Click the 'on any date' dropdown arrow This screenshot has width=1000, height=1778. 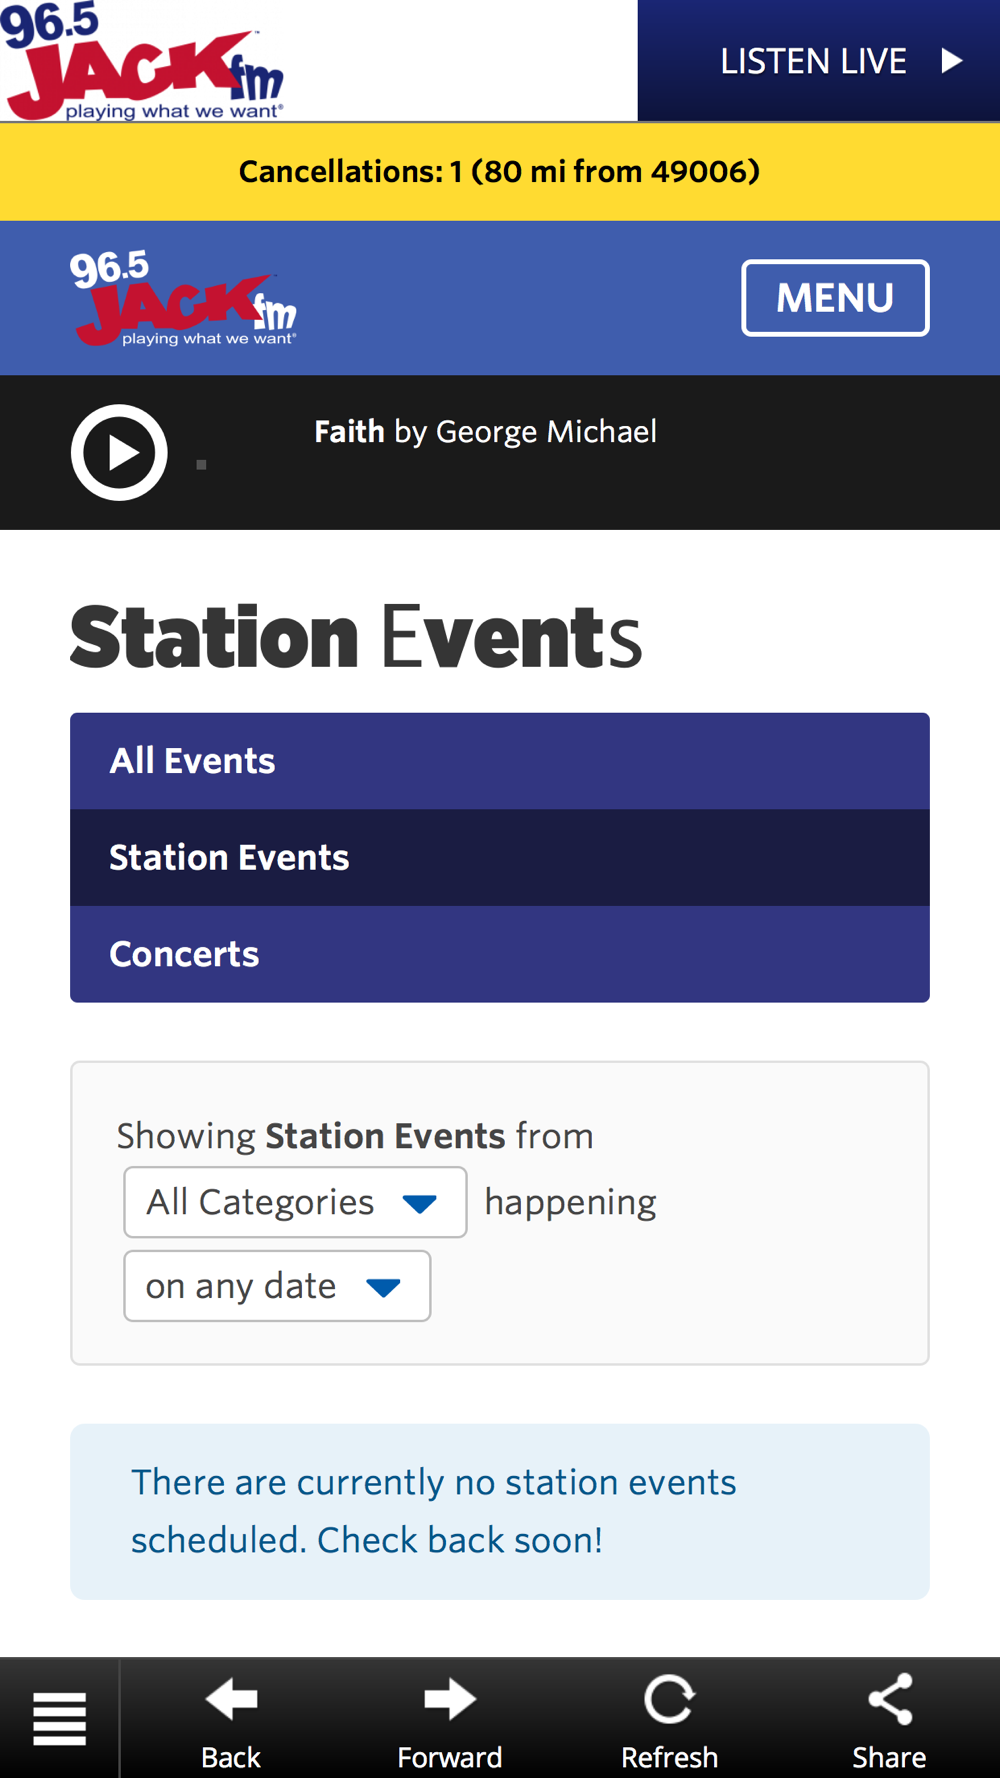[383, 1288]
